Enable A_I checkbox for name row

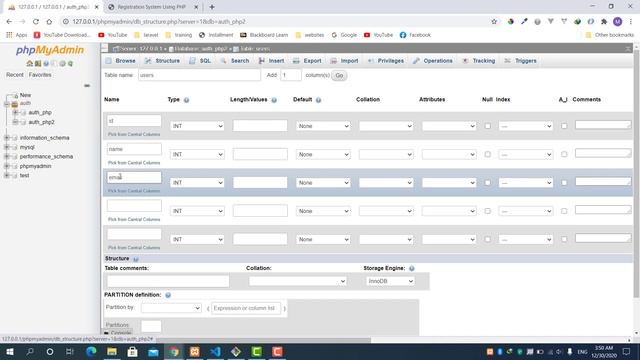(x=564, y=154)
